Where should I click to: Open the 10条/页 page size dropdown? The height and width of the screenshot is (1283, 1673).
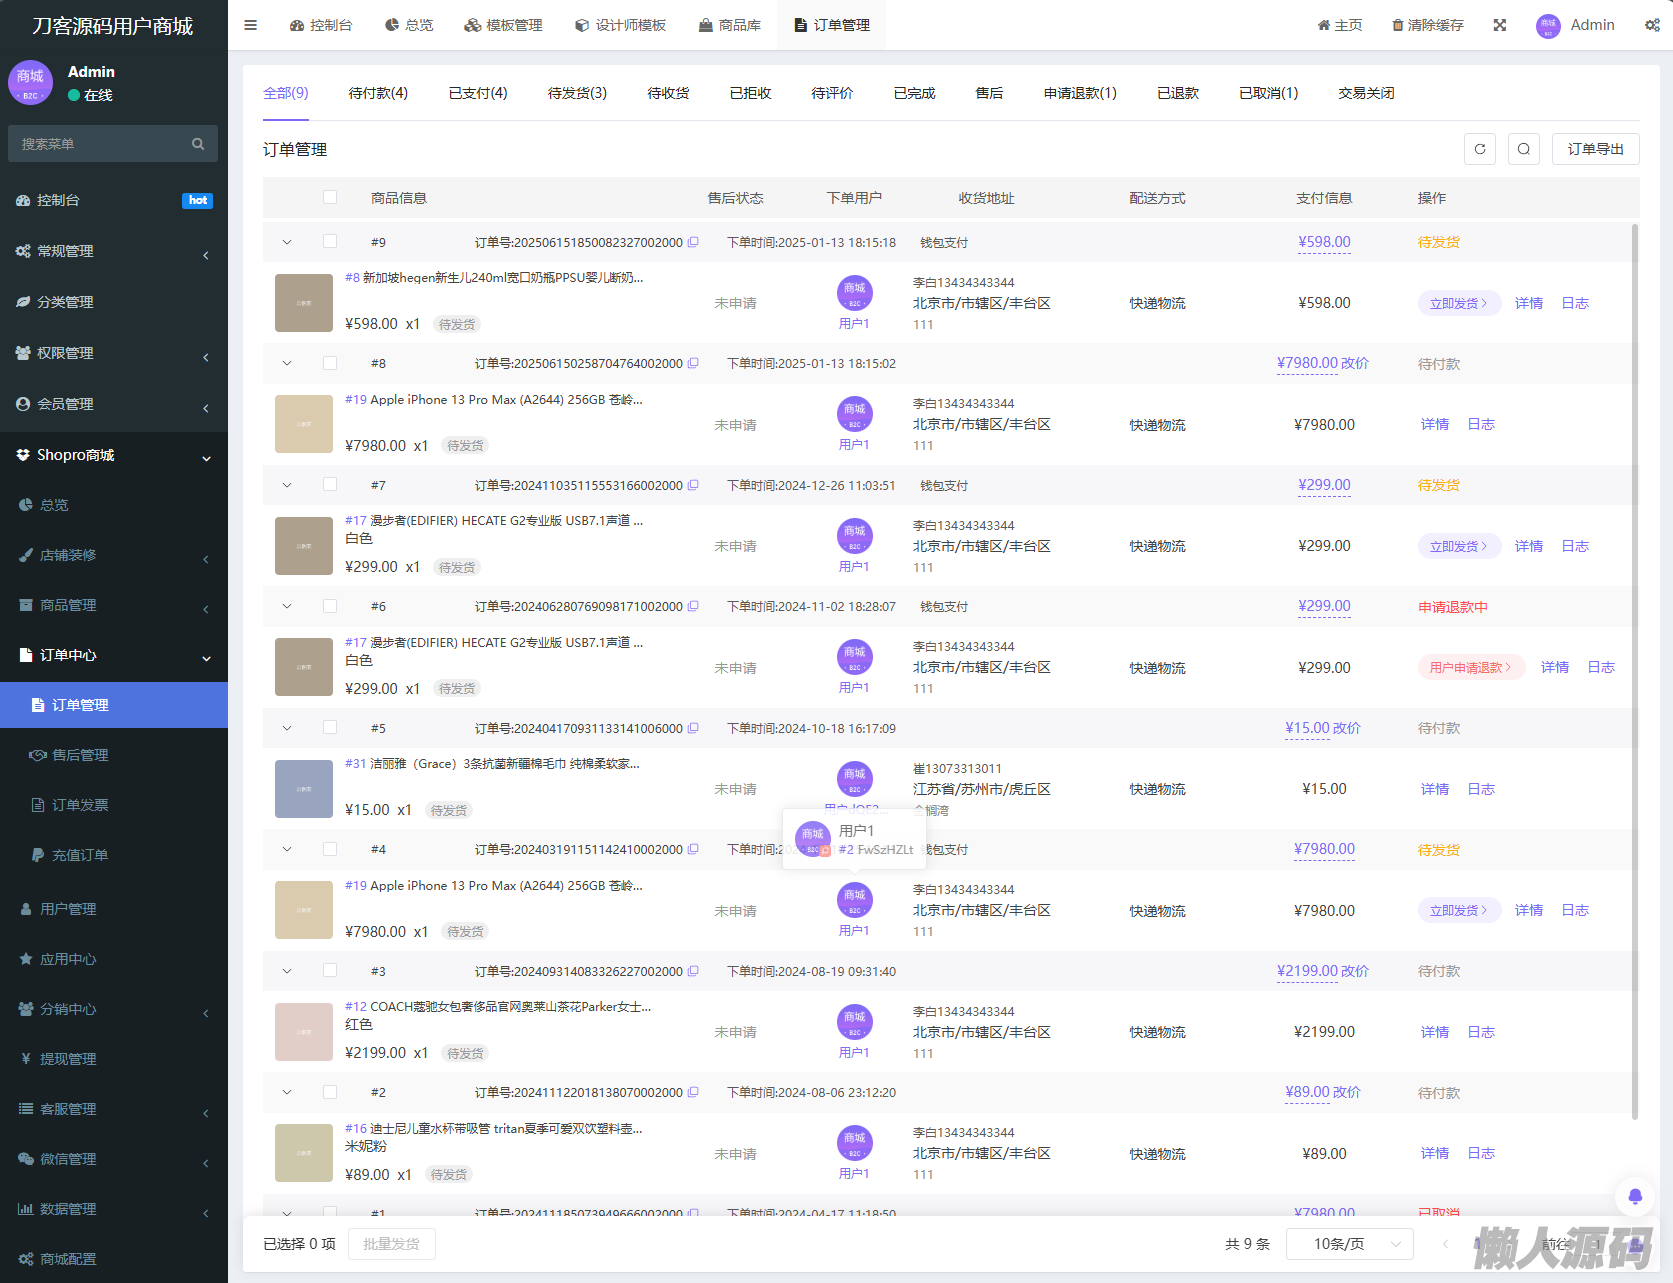pos(1349,1244)
